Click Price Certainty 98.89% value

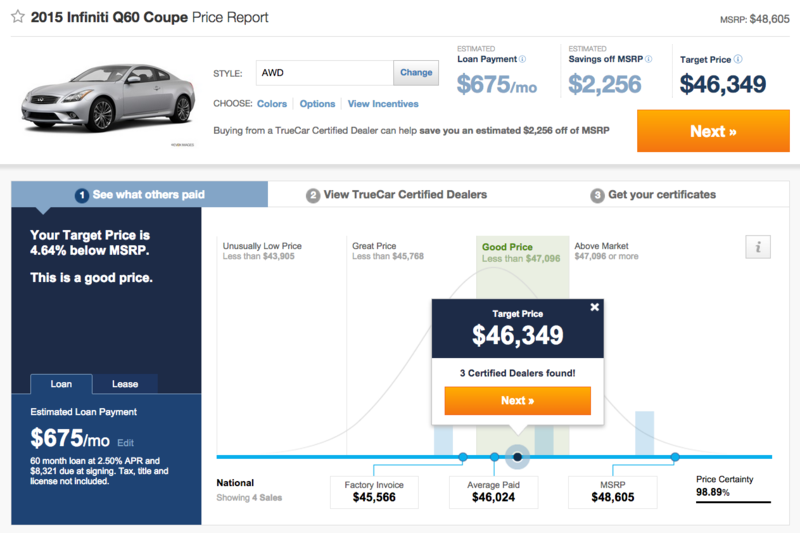point(713,492)
